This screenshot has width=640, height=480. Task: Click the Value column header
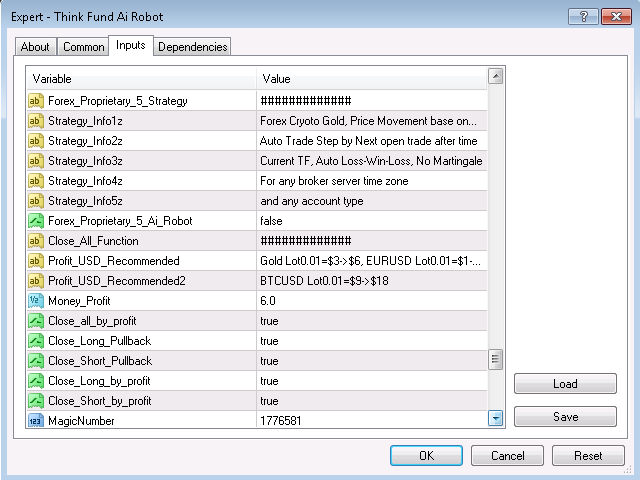pos(372,79)
